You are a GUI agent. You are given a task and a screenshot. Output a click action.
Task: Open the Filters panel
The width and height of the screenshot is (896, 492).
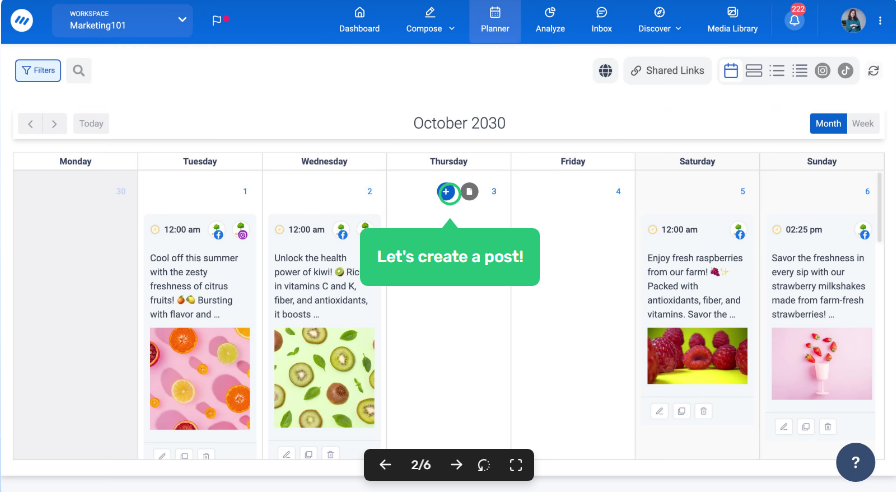[x=38, y=70]
